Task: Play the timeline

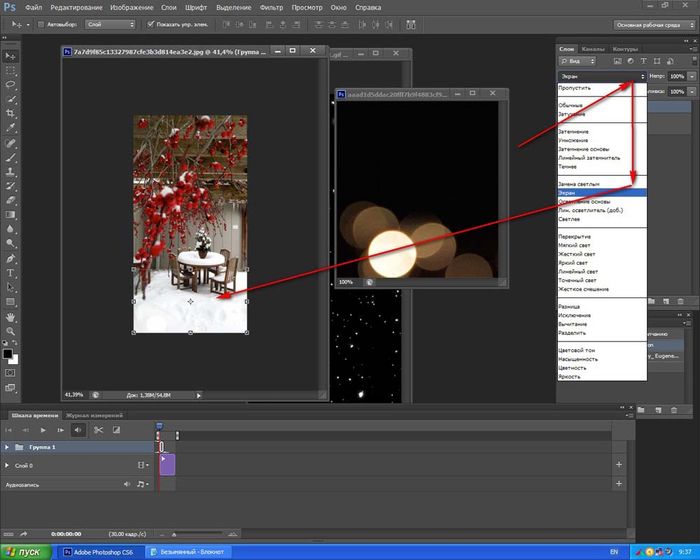Action: 43,430
